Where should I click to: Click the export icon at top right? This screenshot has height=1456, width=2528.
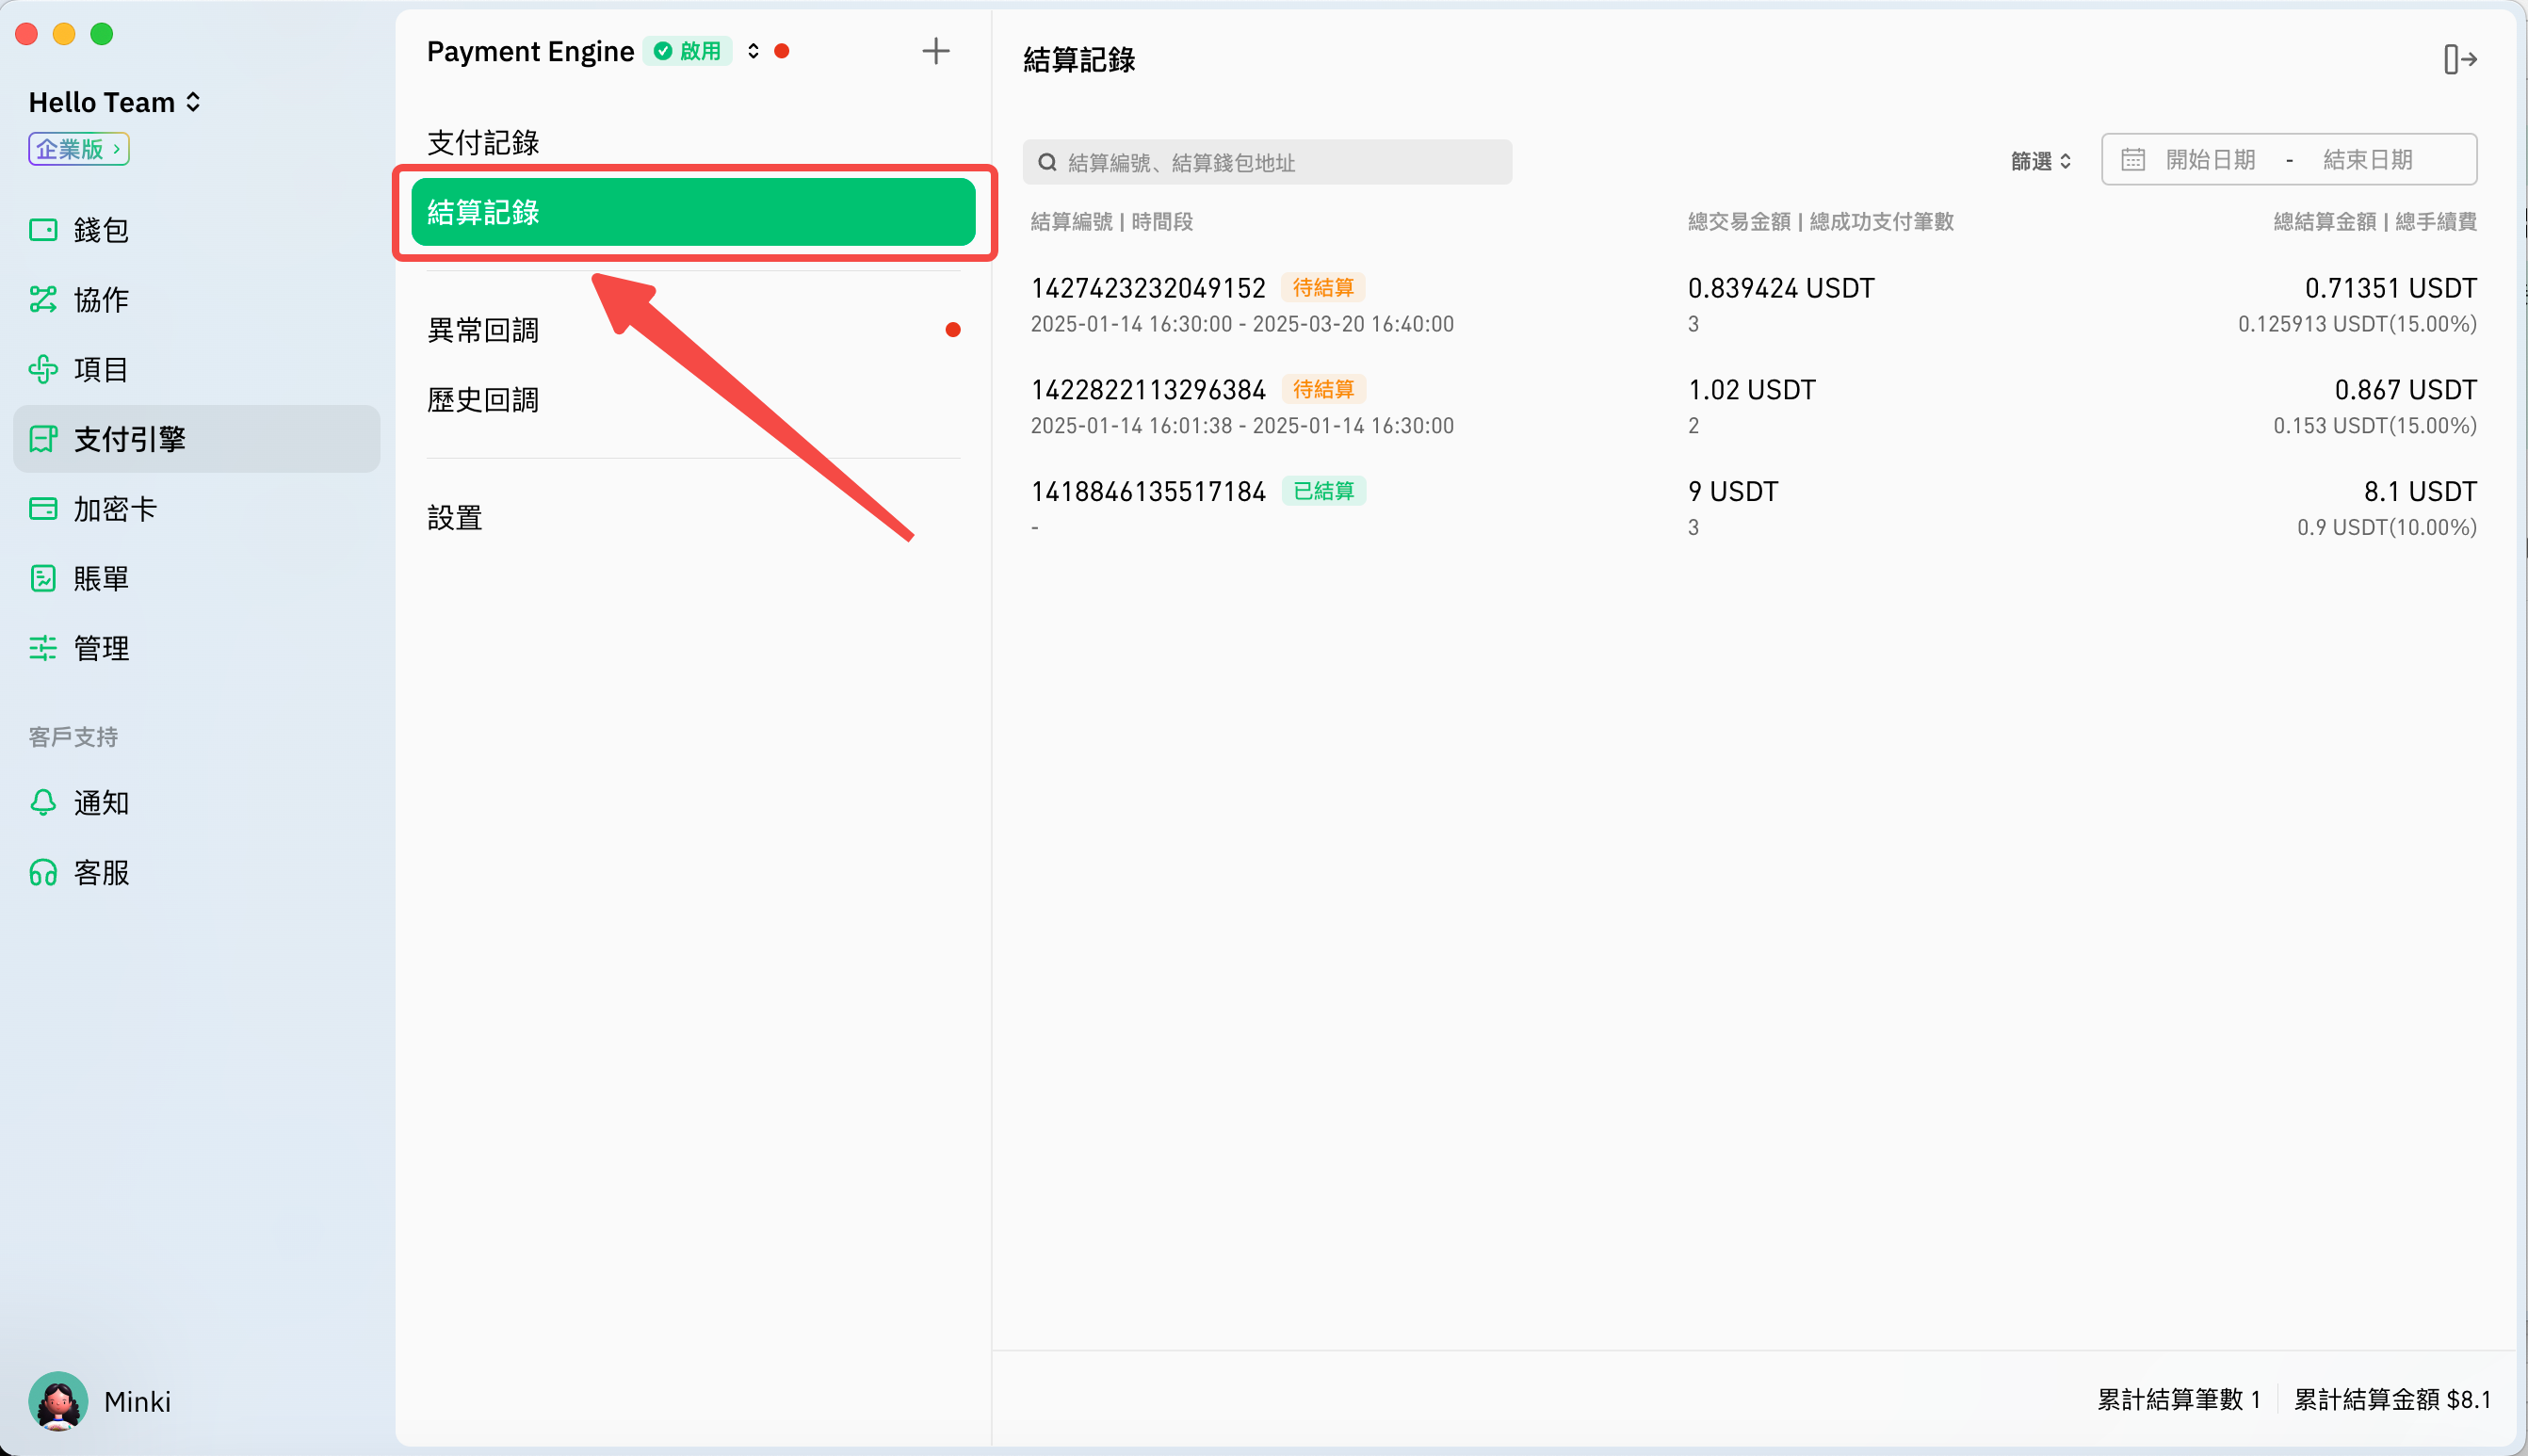(x=2459, y=60)
